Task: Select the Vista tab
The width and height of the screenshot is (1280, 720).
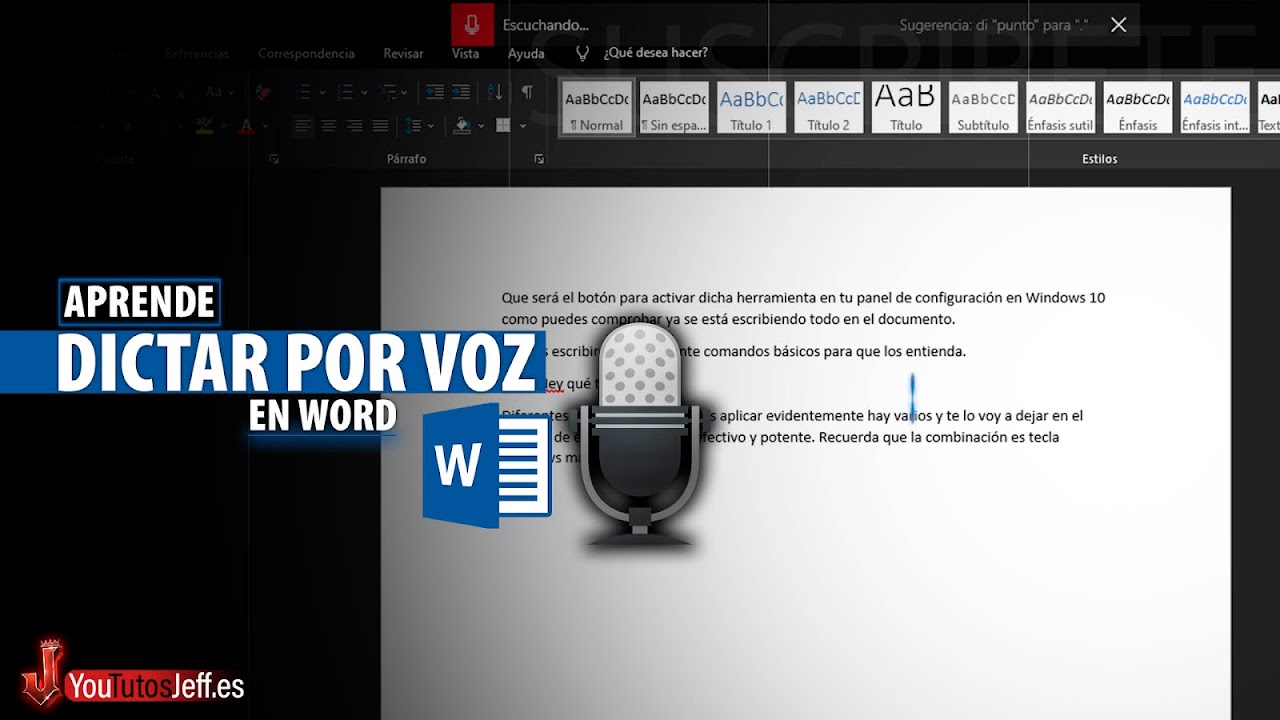Action: (x=465, y=53)
